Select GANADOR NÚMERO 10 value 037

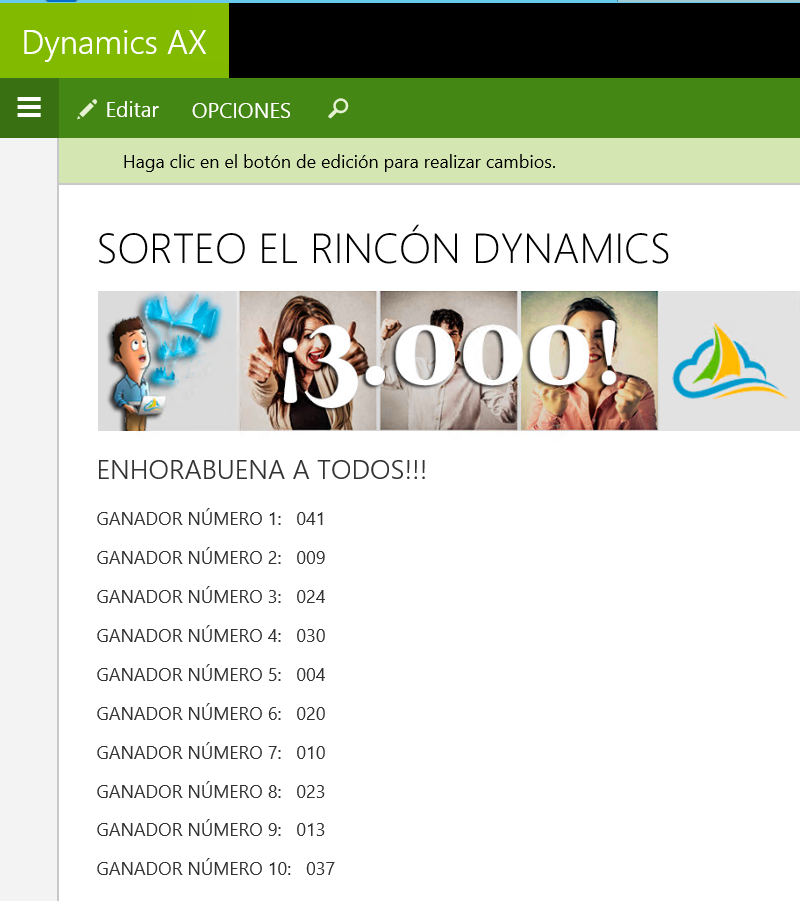coord(320,869)
